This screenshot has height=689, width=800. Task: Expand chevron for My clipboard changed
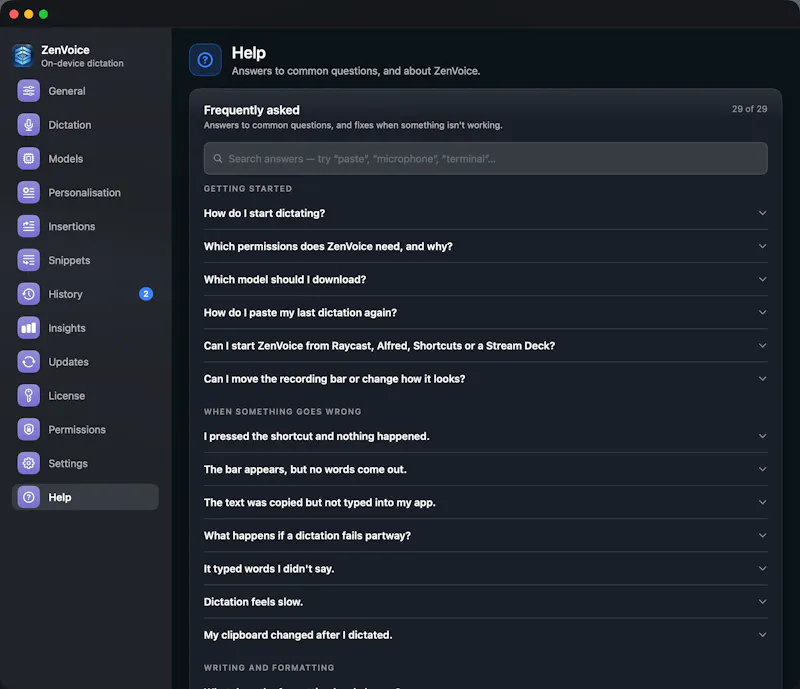762,635
